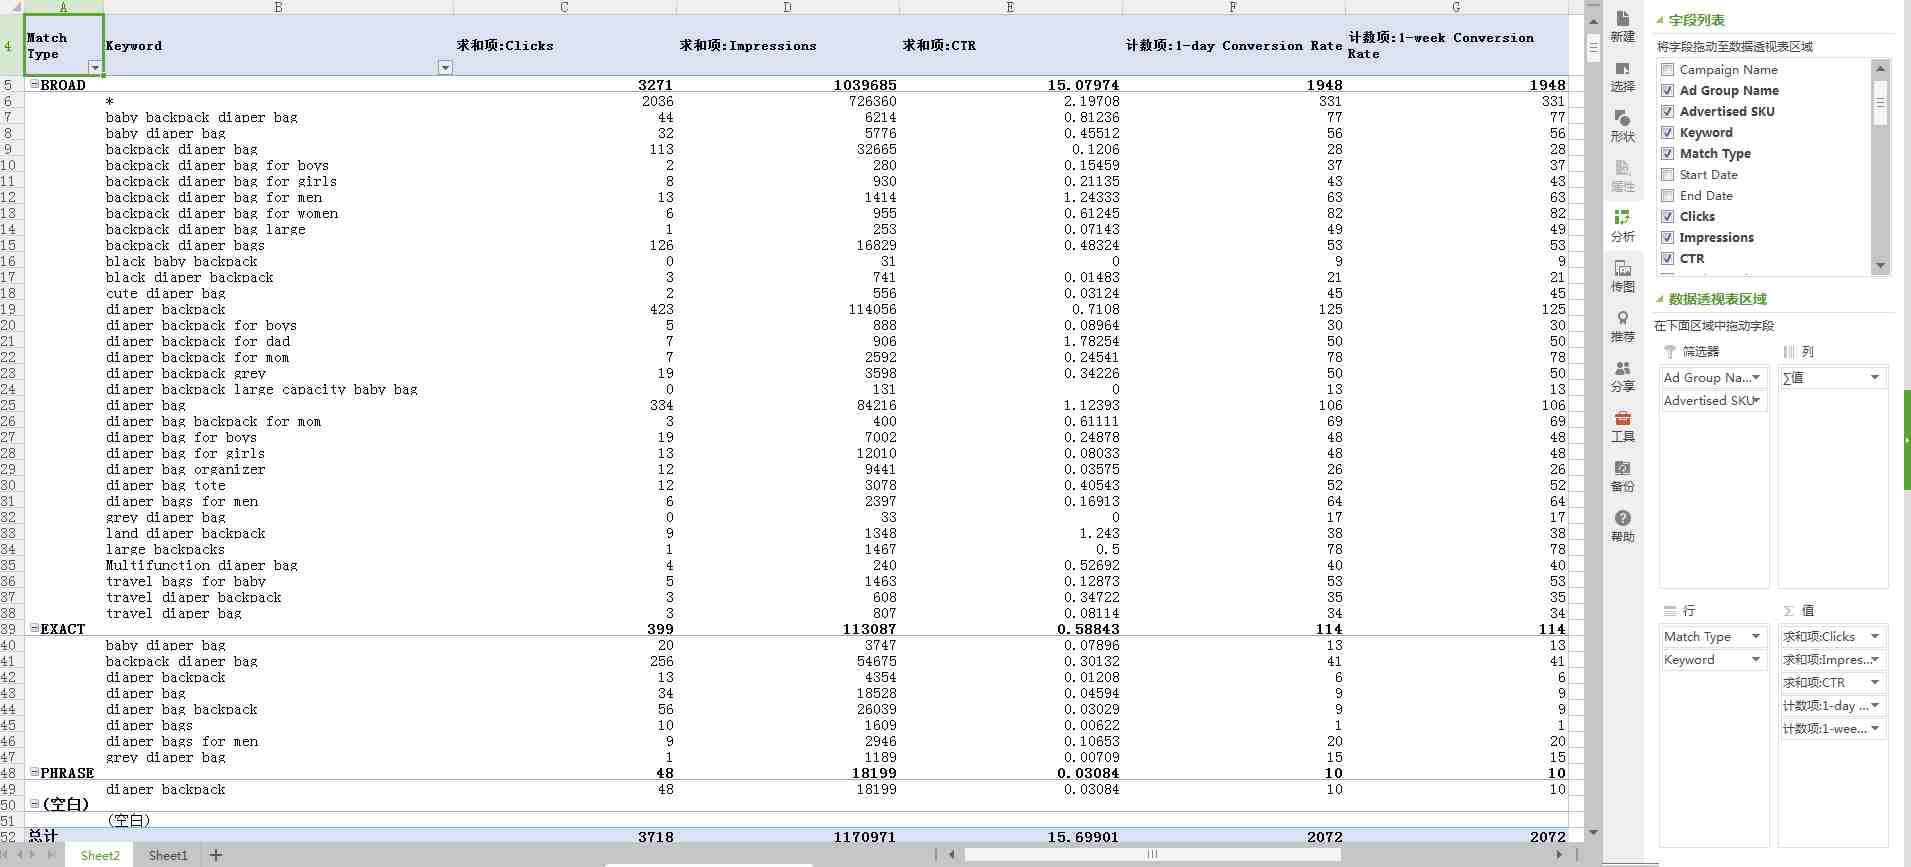Viewport: 1911px width, 867px height.
Task: Add a new sheet with the plus icon
Action: pos(216,855)
